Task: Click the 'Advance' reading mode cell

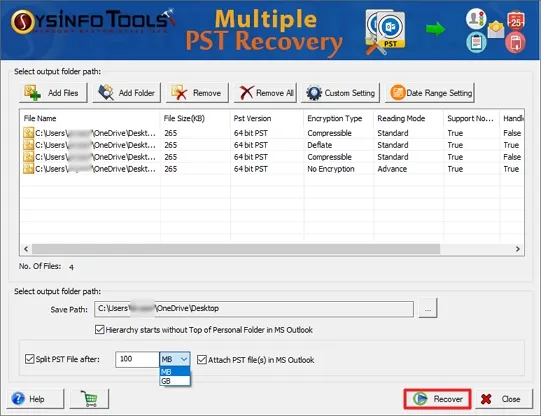Action: [x=392, y=169]
